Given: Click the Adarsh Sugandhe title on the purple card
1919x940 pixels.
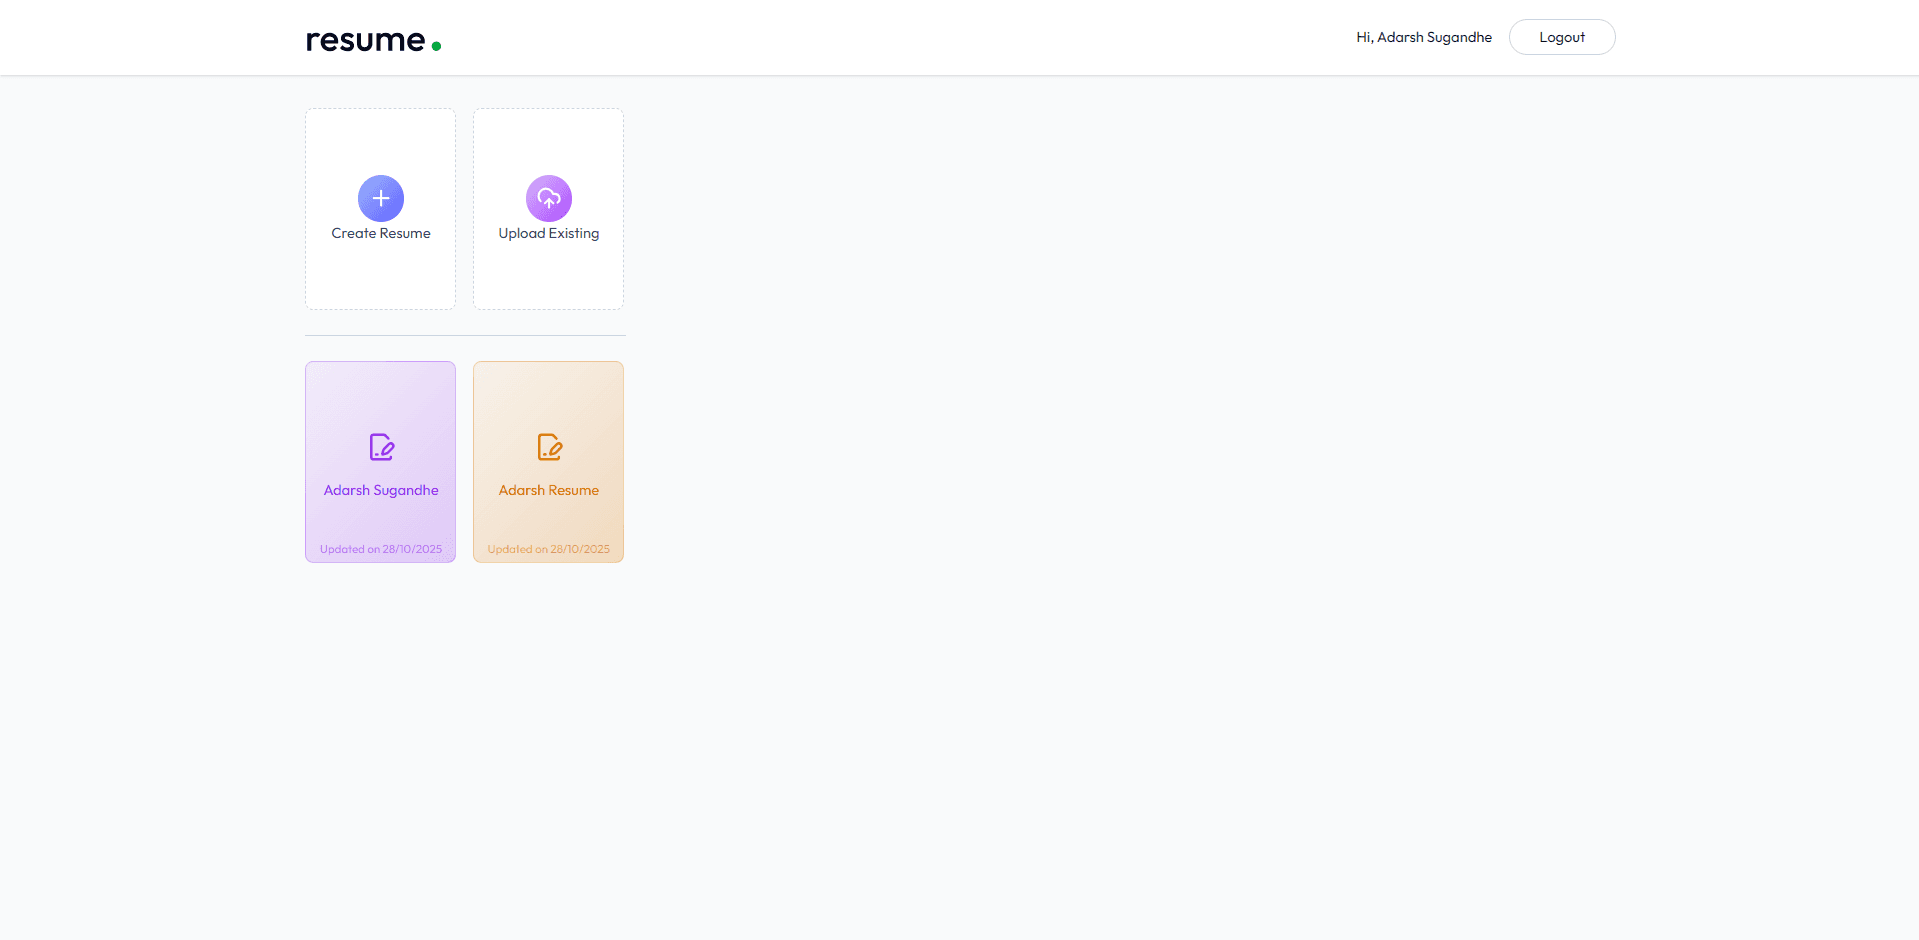Looking at the screenshot, I should click(x=380, y=490).
